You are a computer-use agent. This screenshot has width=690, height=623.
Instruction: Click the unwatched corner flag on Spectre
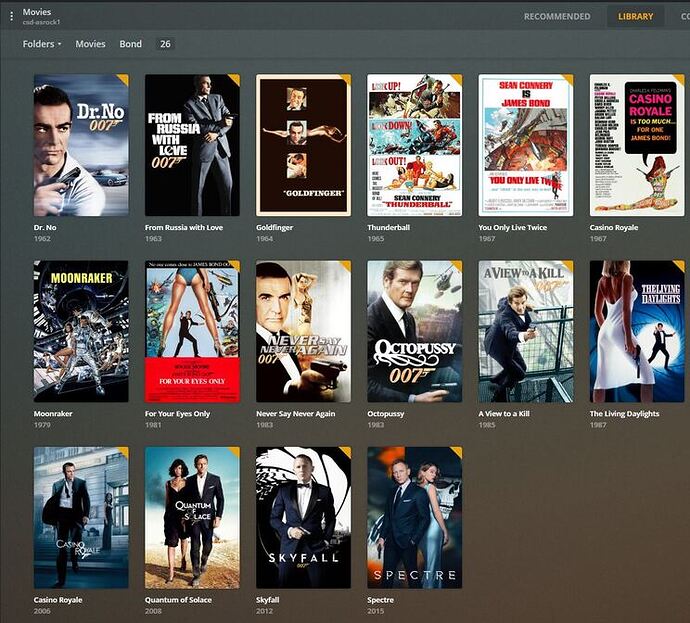[457, 452]
